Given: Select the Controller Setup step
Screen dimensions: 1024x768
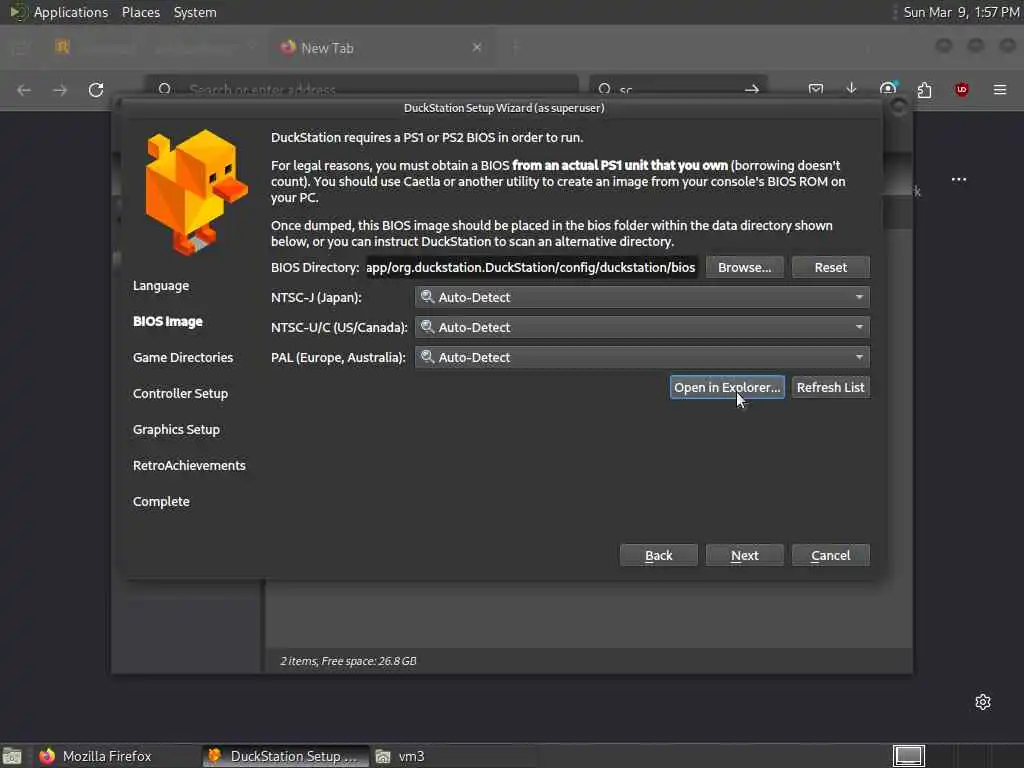Looking at the screenshot, I should pyautogui.click(x=180, y=393).
